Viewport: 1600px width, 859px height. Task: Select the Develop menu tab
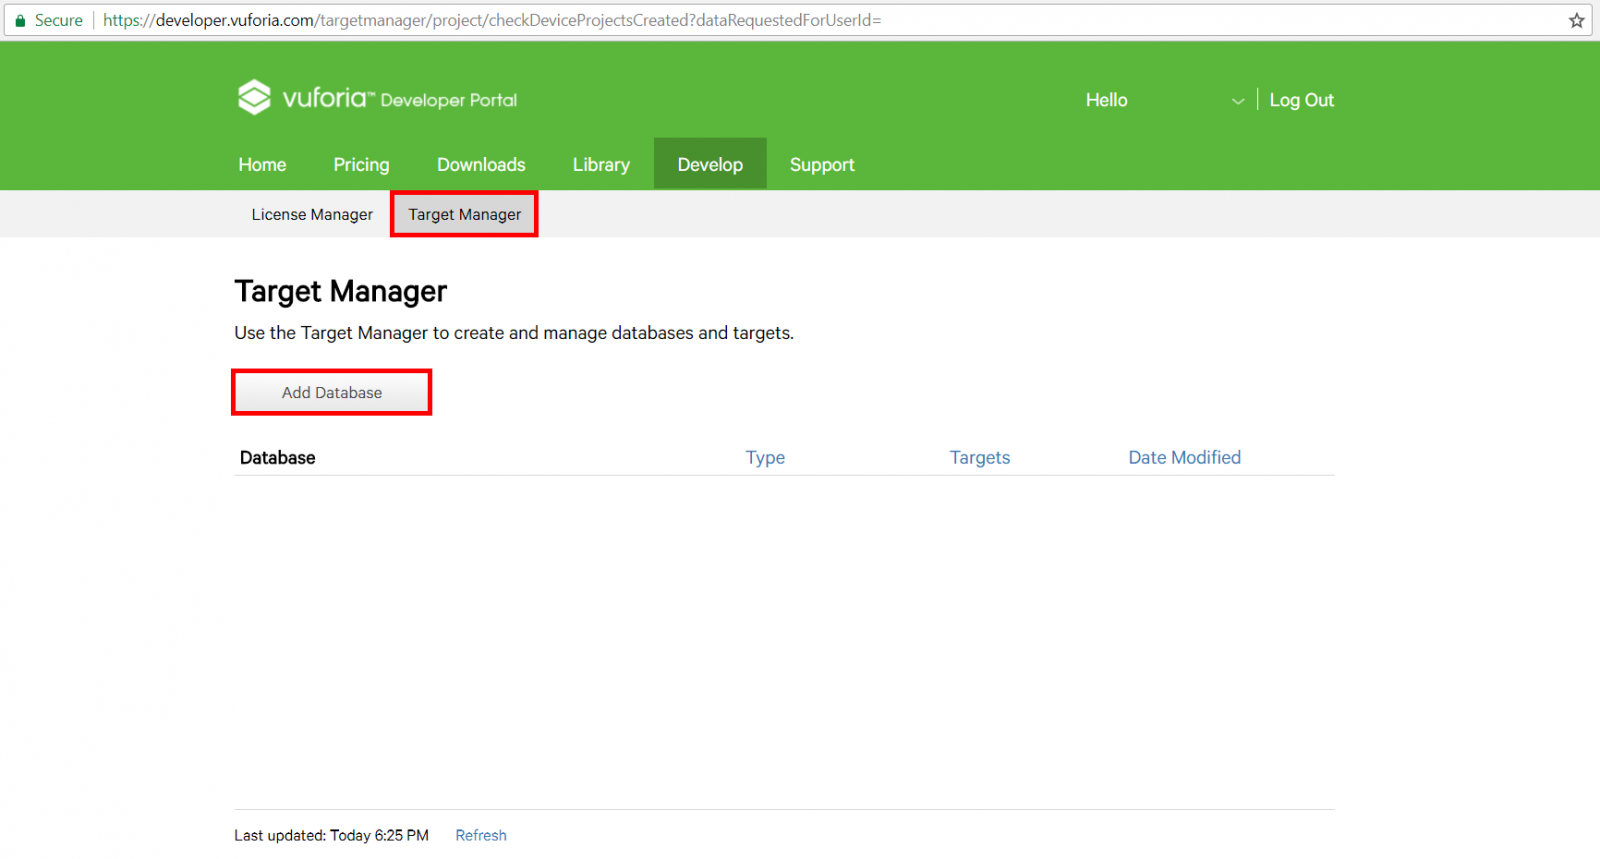click(710, 164)
